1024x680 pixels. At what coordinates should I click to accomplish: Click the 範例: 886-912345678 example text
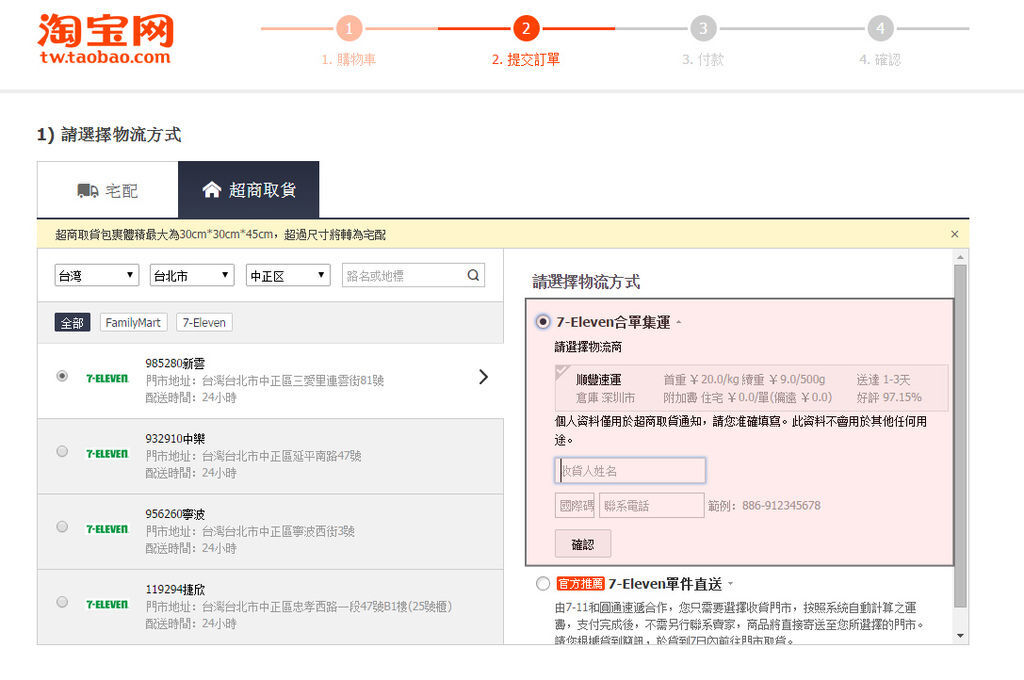pos(764,506)
